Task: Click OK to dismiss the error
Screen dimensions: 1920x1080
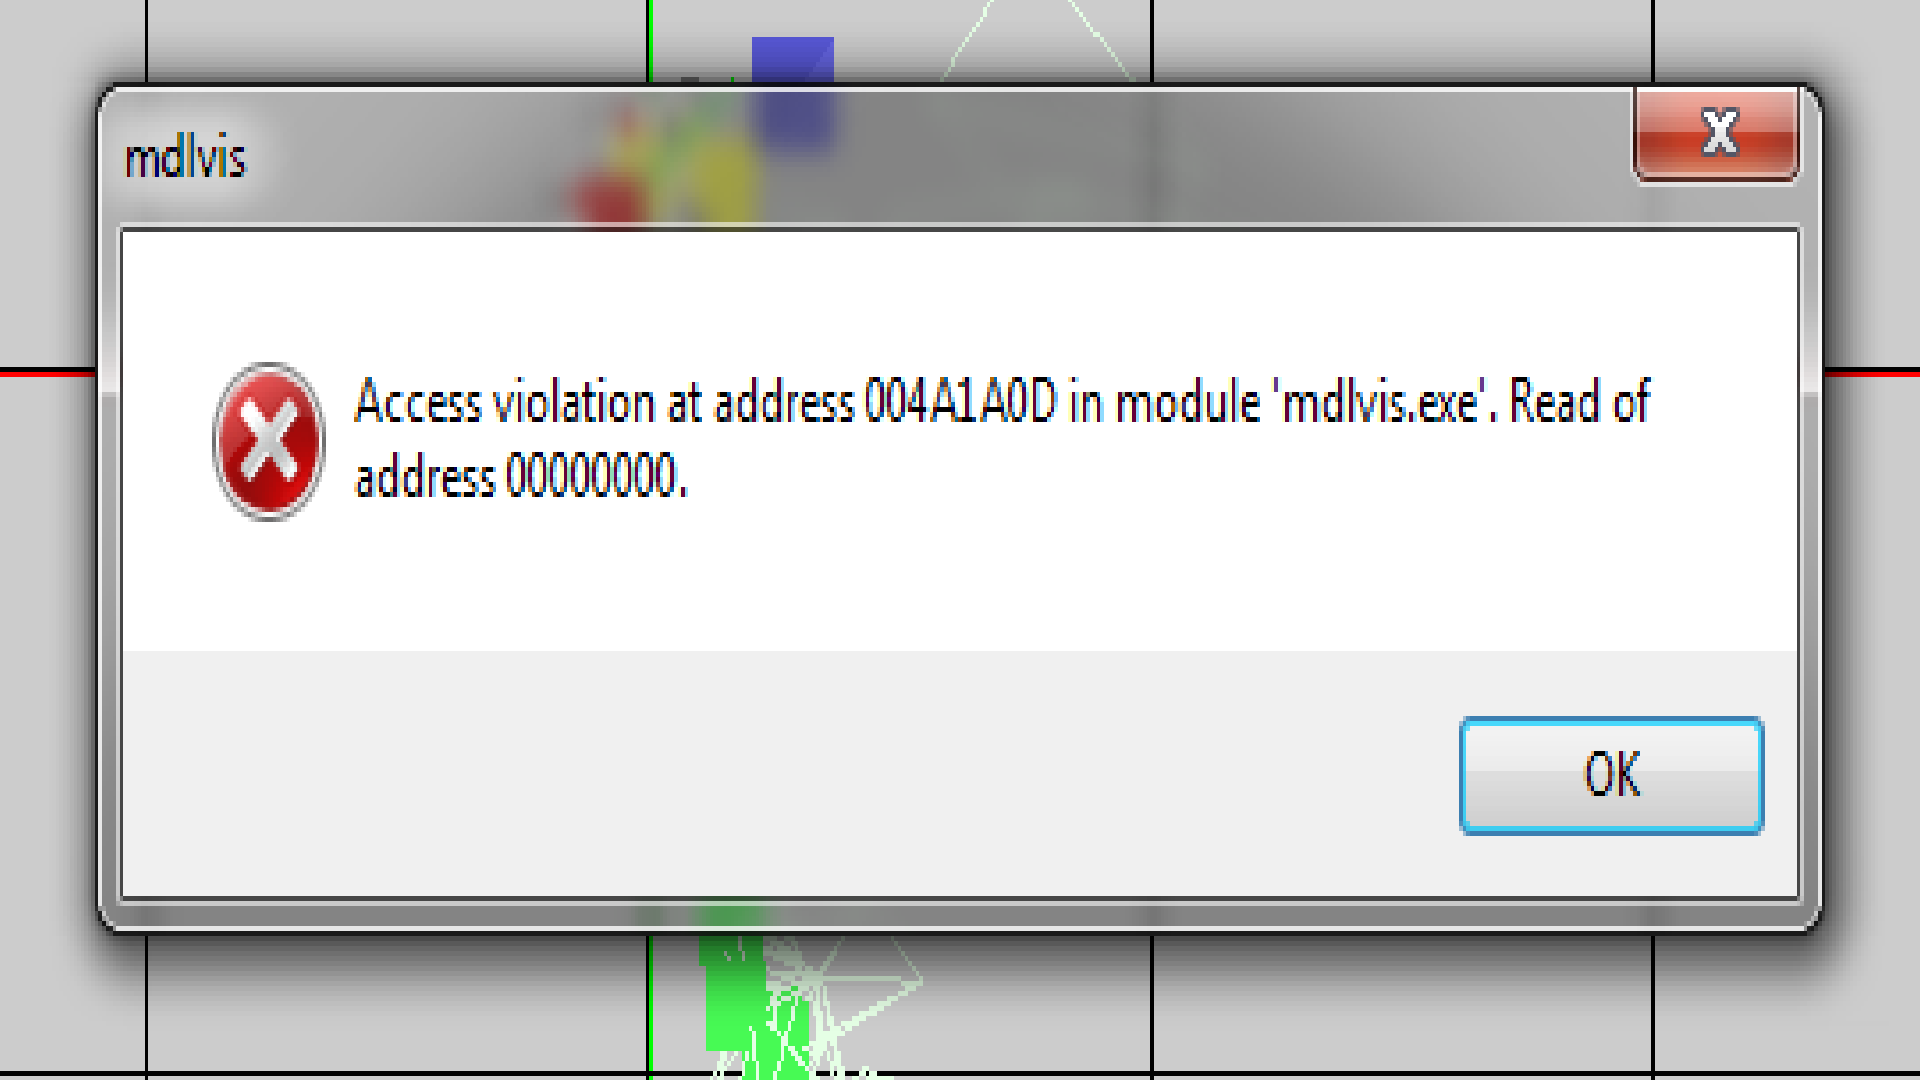Action: [1611, 775]
